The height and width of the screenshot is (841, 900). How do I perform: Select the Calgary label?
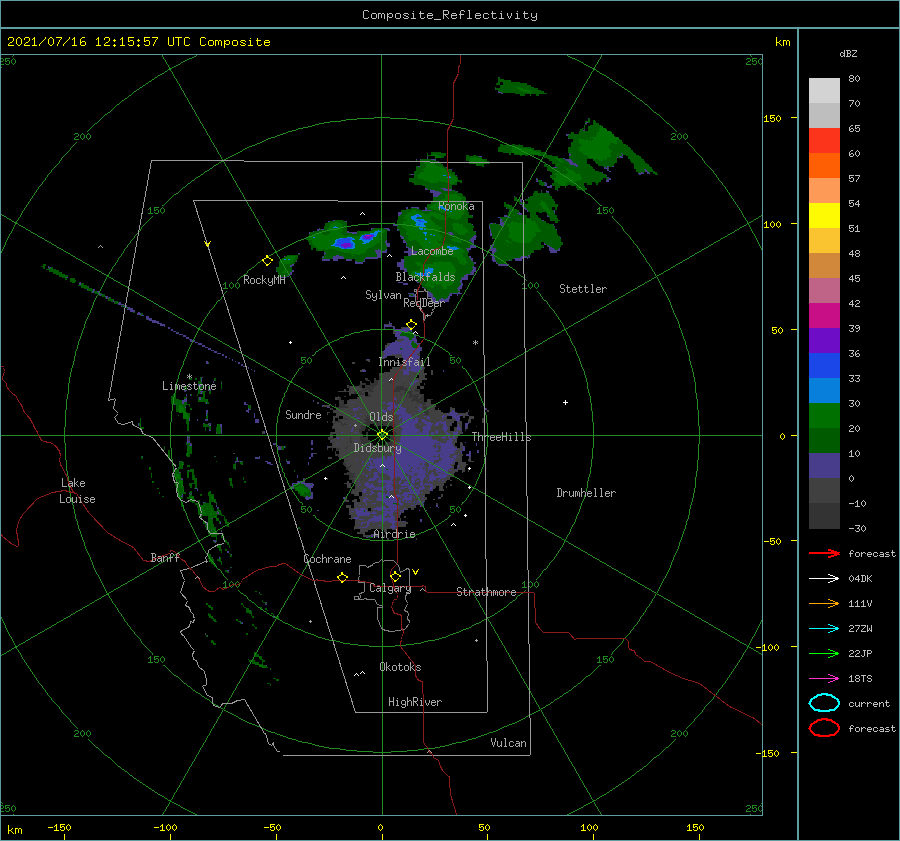[390, 588]
